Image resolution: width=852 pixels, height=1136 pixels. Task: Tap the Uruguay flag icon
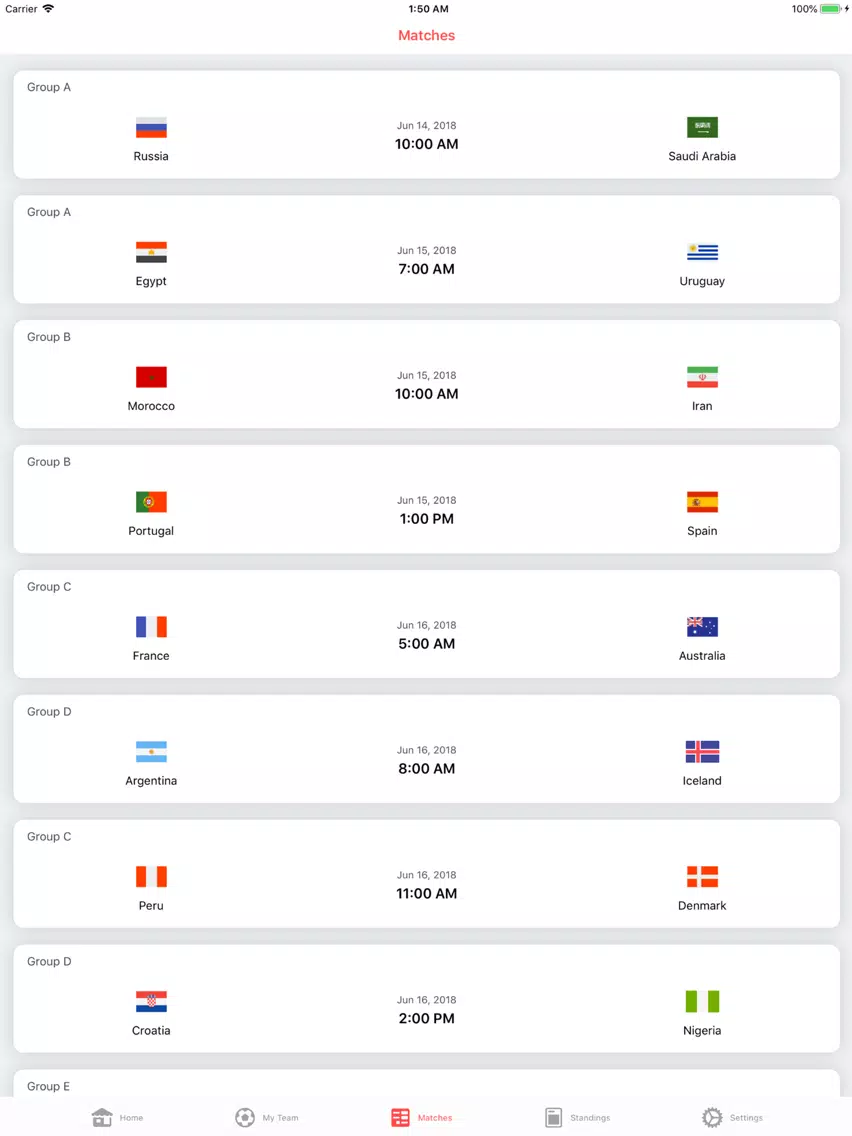click(x=702, y=252)
